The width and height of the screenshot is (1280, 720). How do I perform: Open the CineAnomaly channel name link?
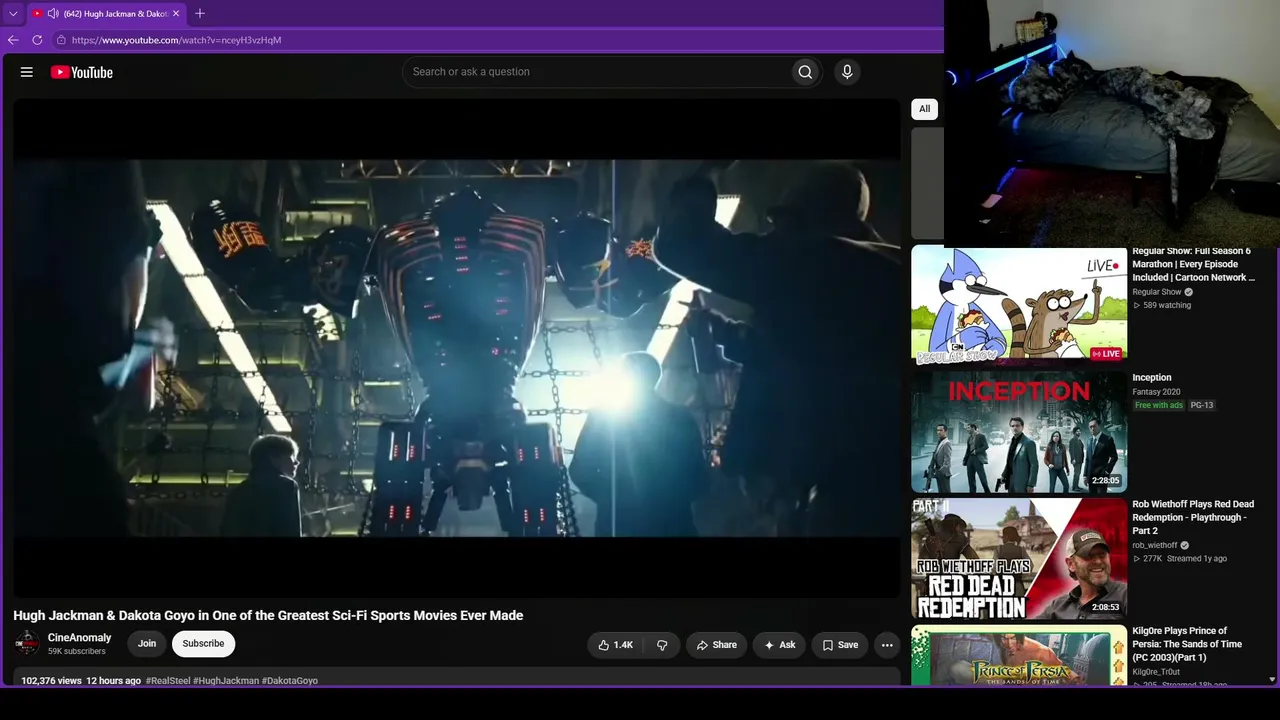80,638
